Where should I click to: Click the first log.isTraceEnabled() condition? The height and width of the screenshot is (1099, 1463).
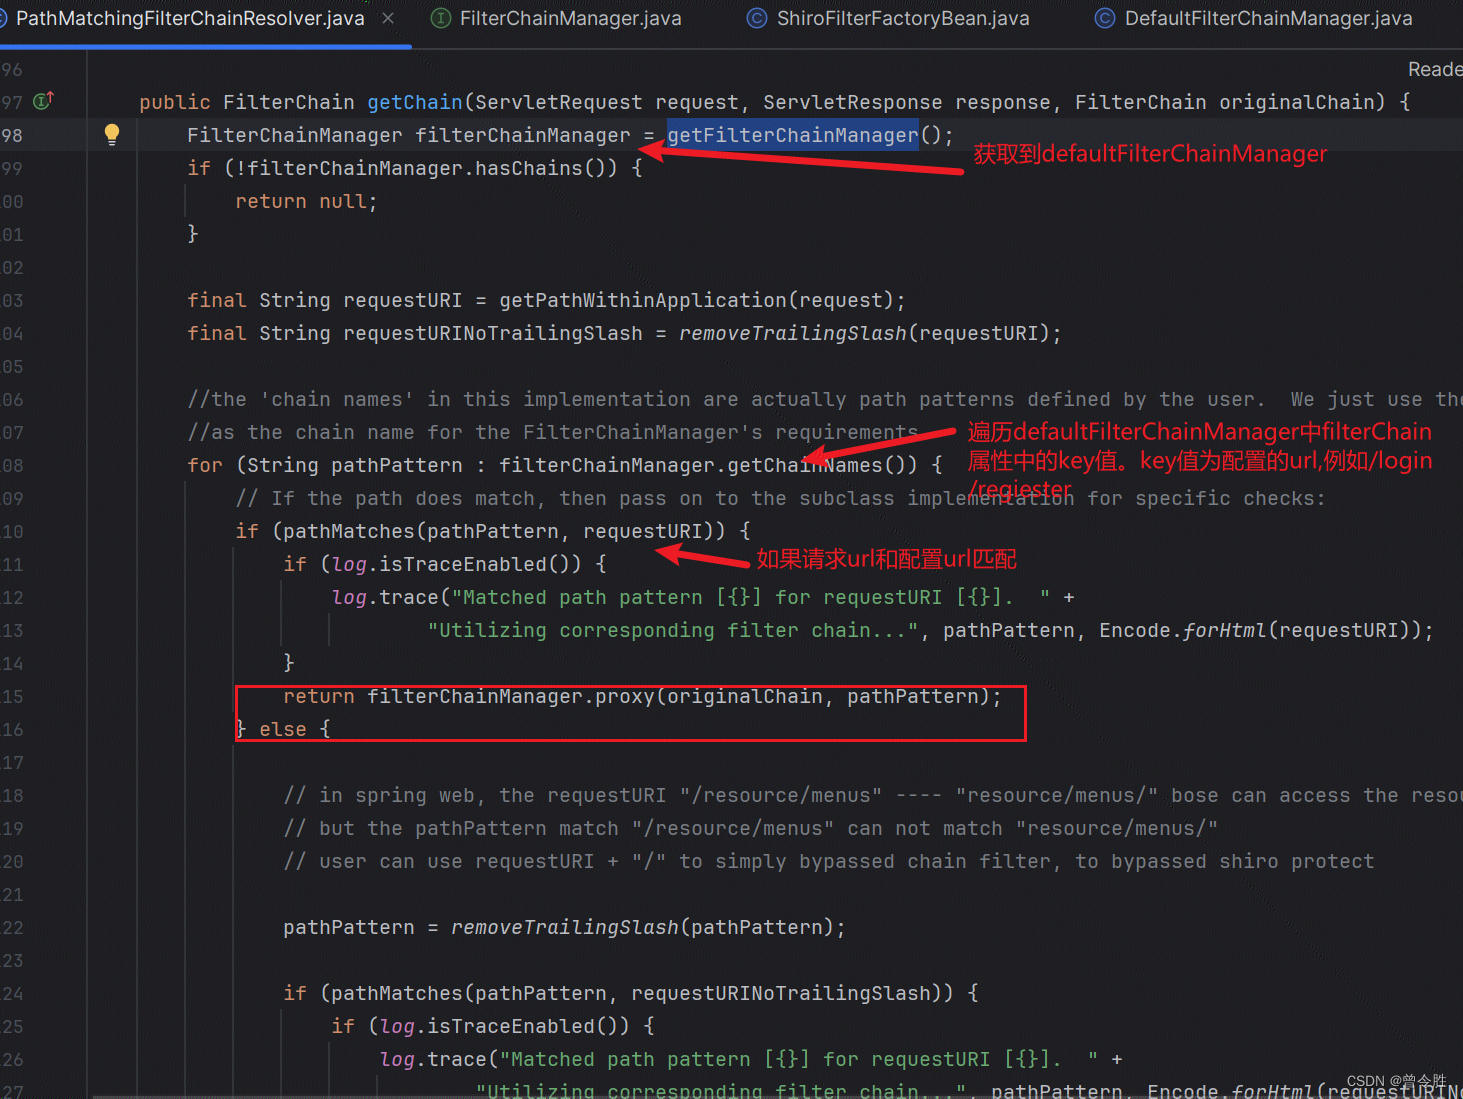pos(456,564)
